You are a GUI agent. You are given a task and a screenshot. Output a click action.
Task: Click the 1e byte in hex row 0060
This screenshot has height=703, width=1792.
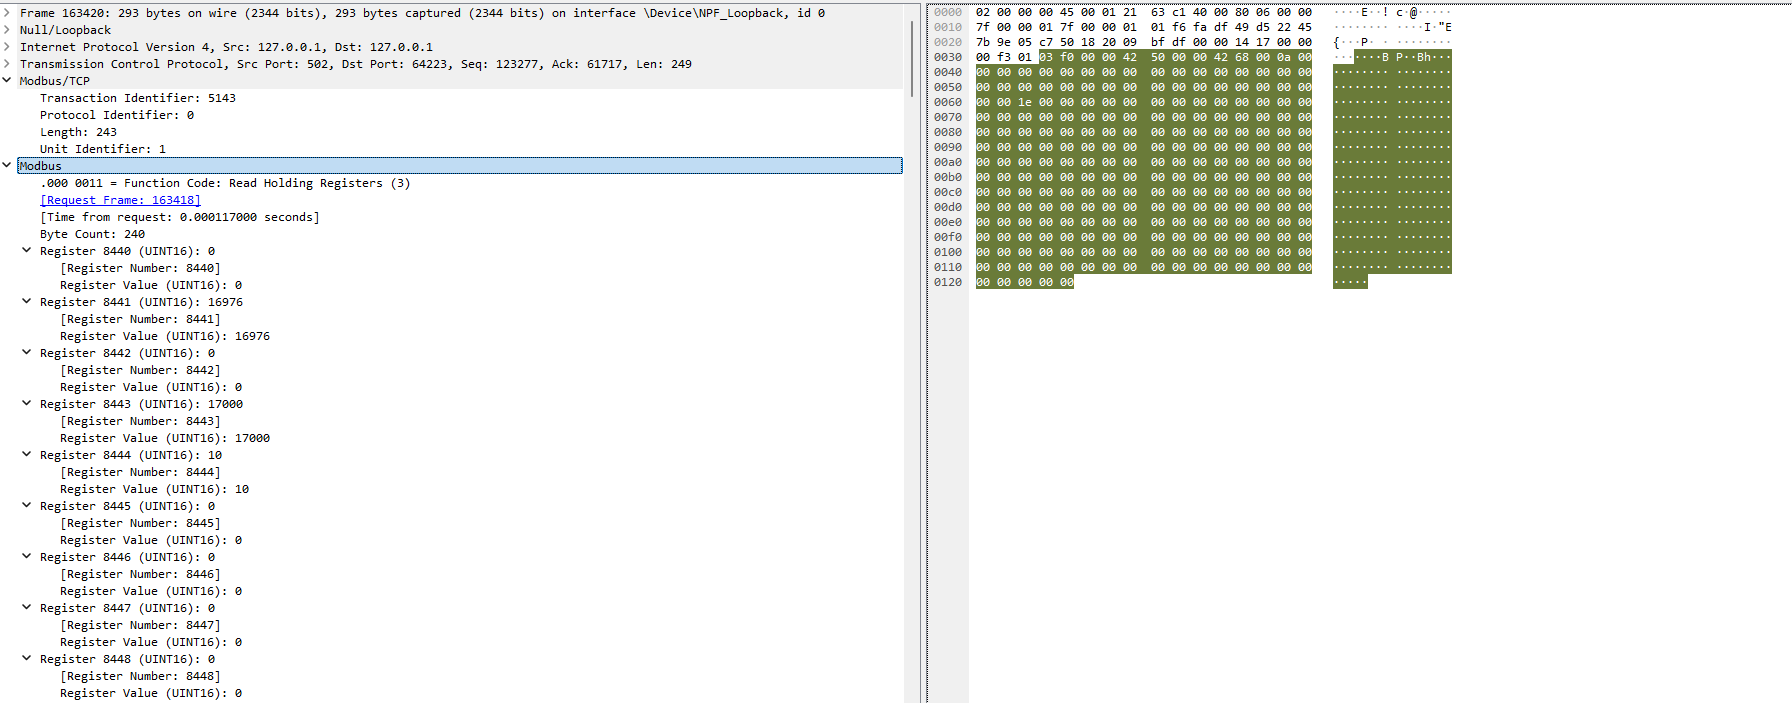(x=1025, y=102)
